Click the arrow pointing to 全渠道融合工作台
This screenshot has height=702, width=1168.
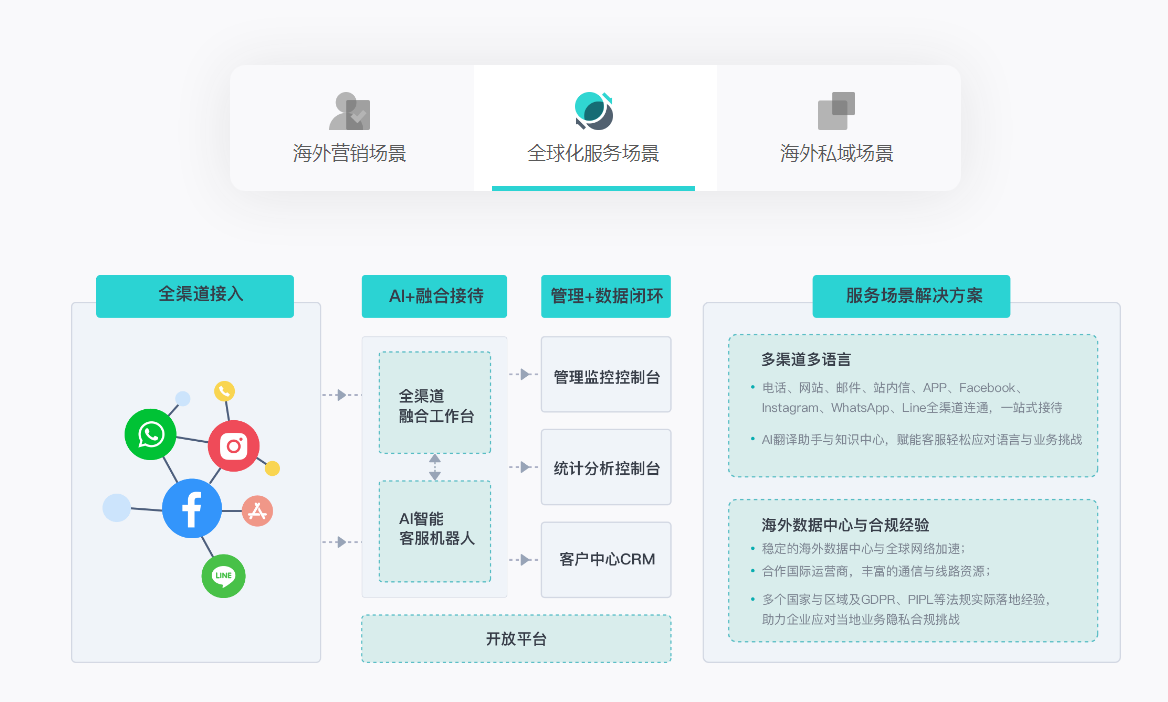pos(341,395)
